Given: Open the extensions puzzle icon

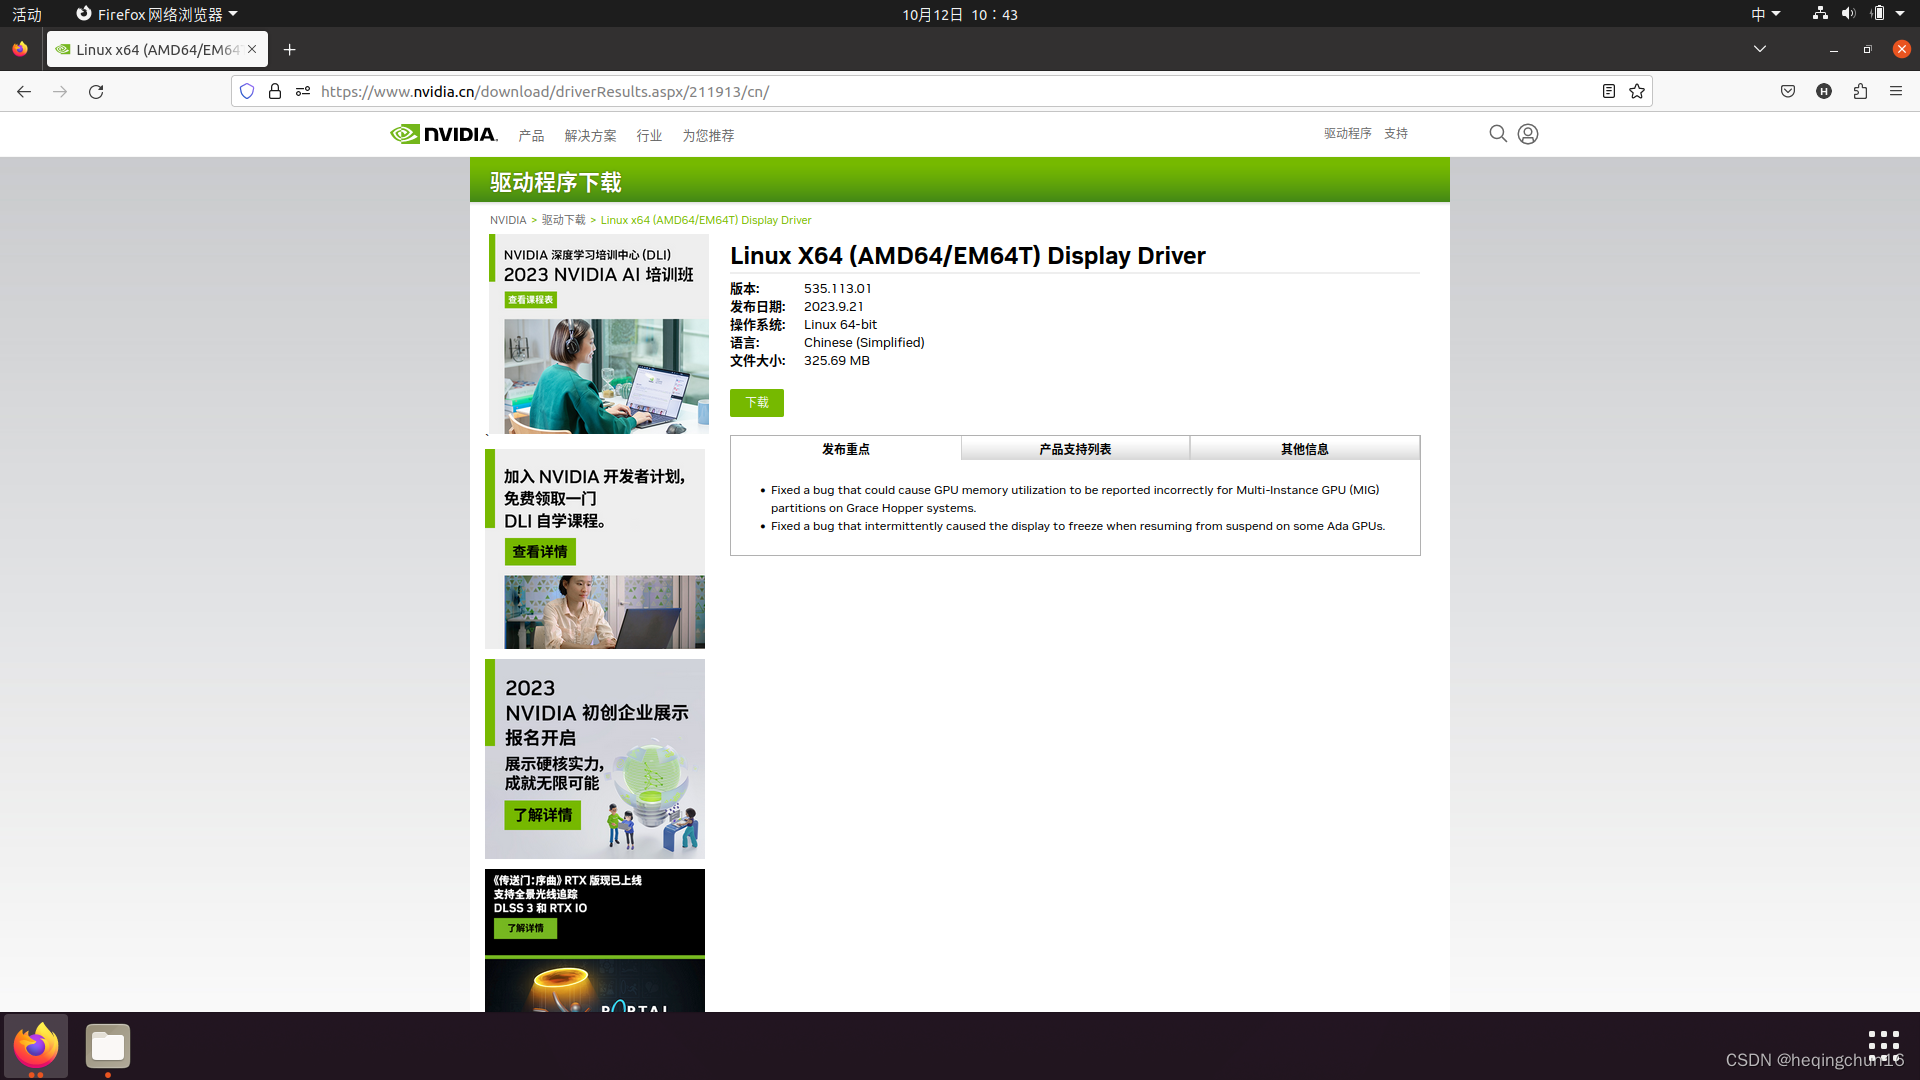Looking at the screenshot, I should point(1859,91).
